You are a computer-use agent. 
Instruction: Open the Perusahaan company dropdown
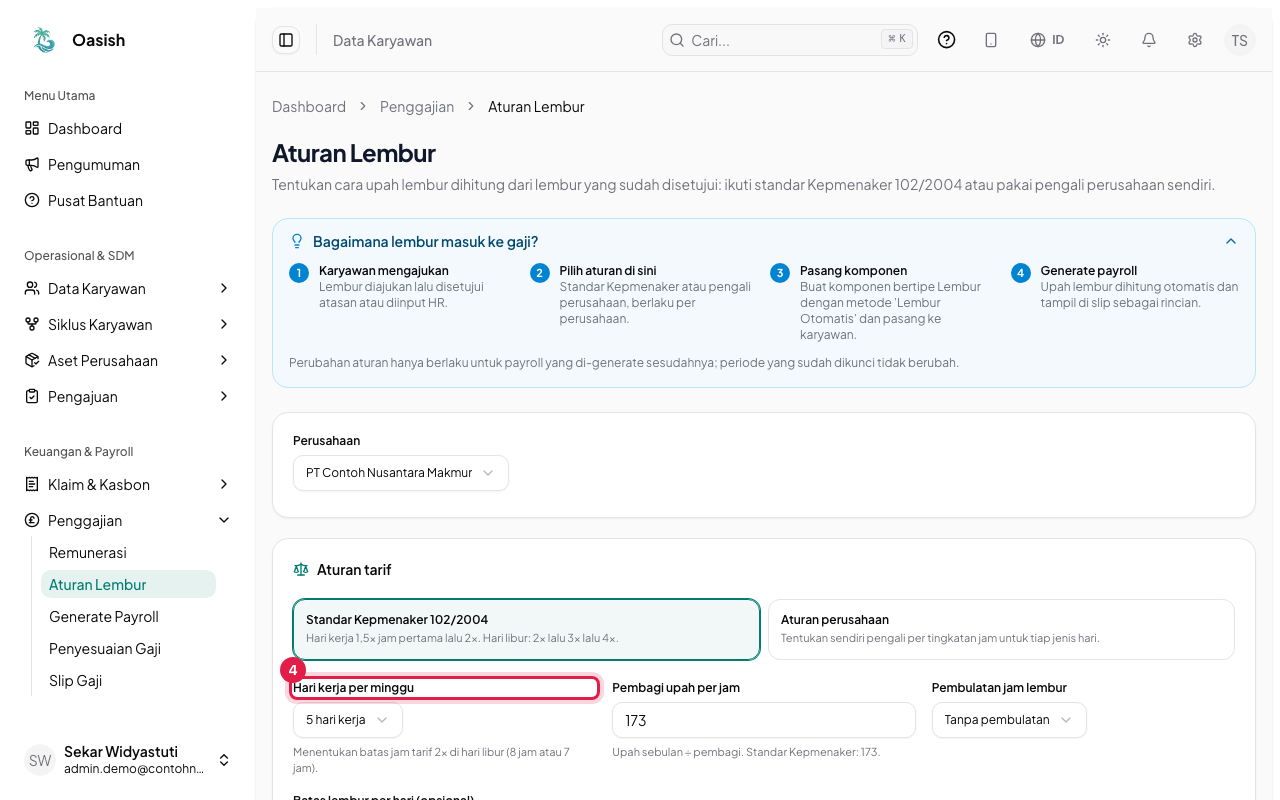400,473
